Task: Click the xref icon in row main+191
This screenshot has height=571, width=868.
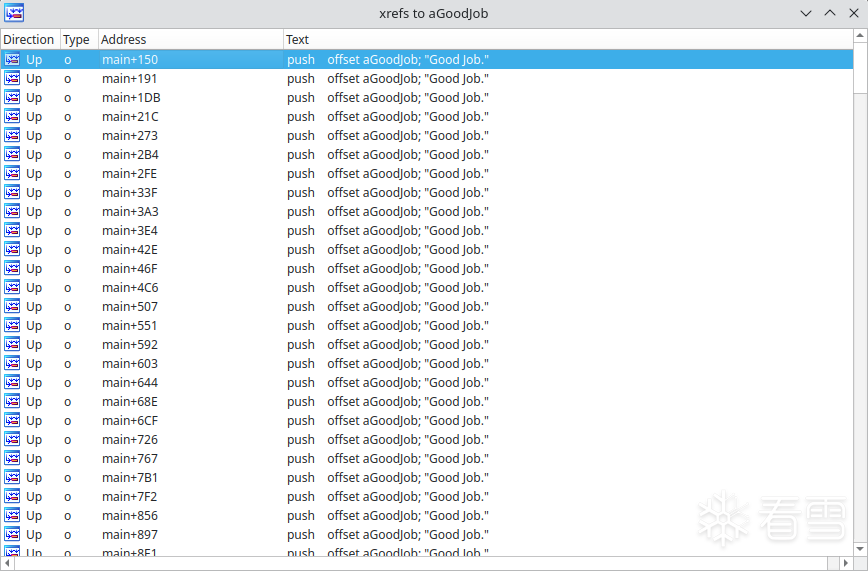Action: (x=12, y=78)
